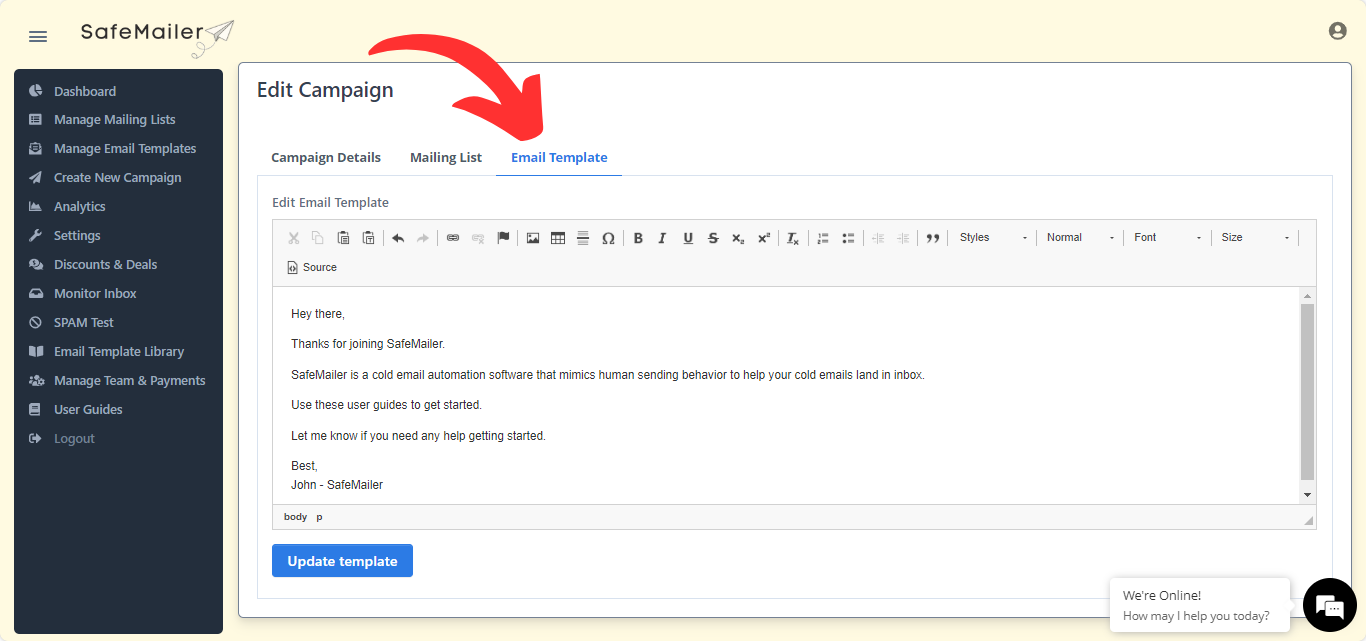Click the "We're Online!" chat popup
Screen dimensions: 1366x641
1199,605
